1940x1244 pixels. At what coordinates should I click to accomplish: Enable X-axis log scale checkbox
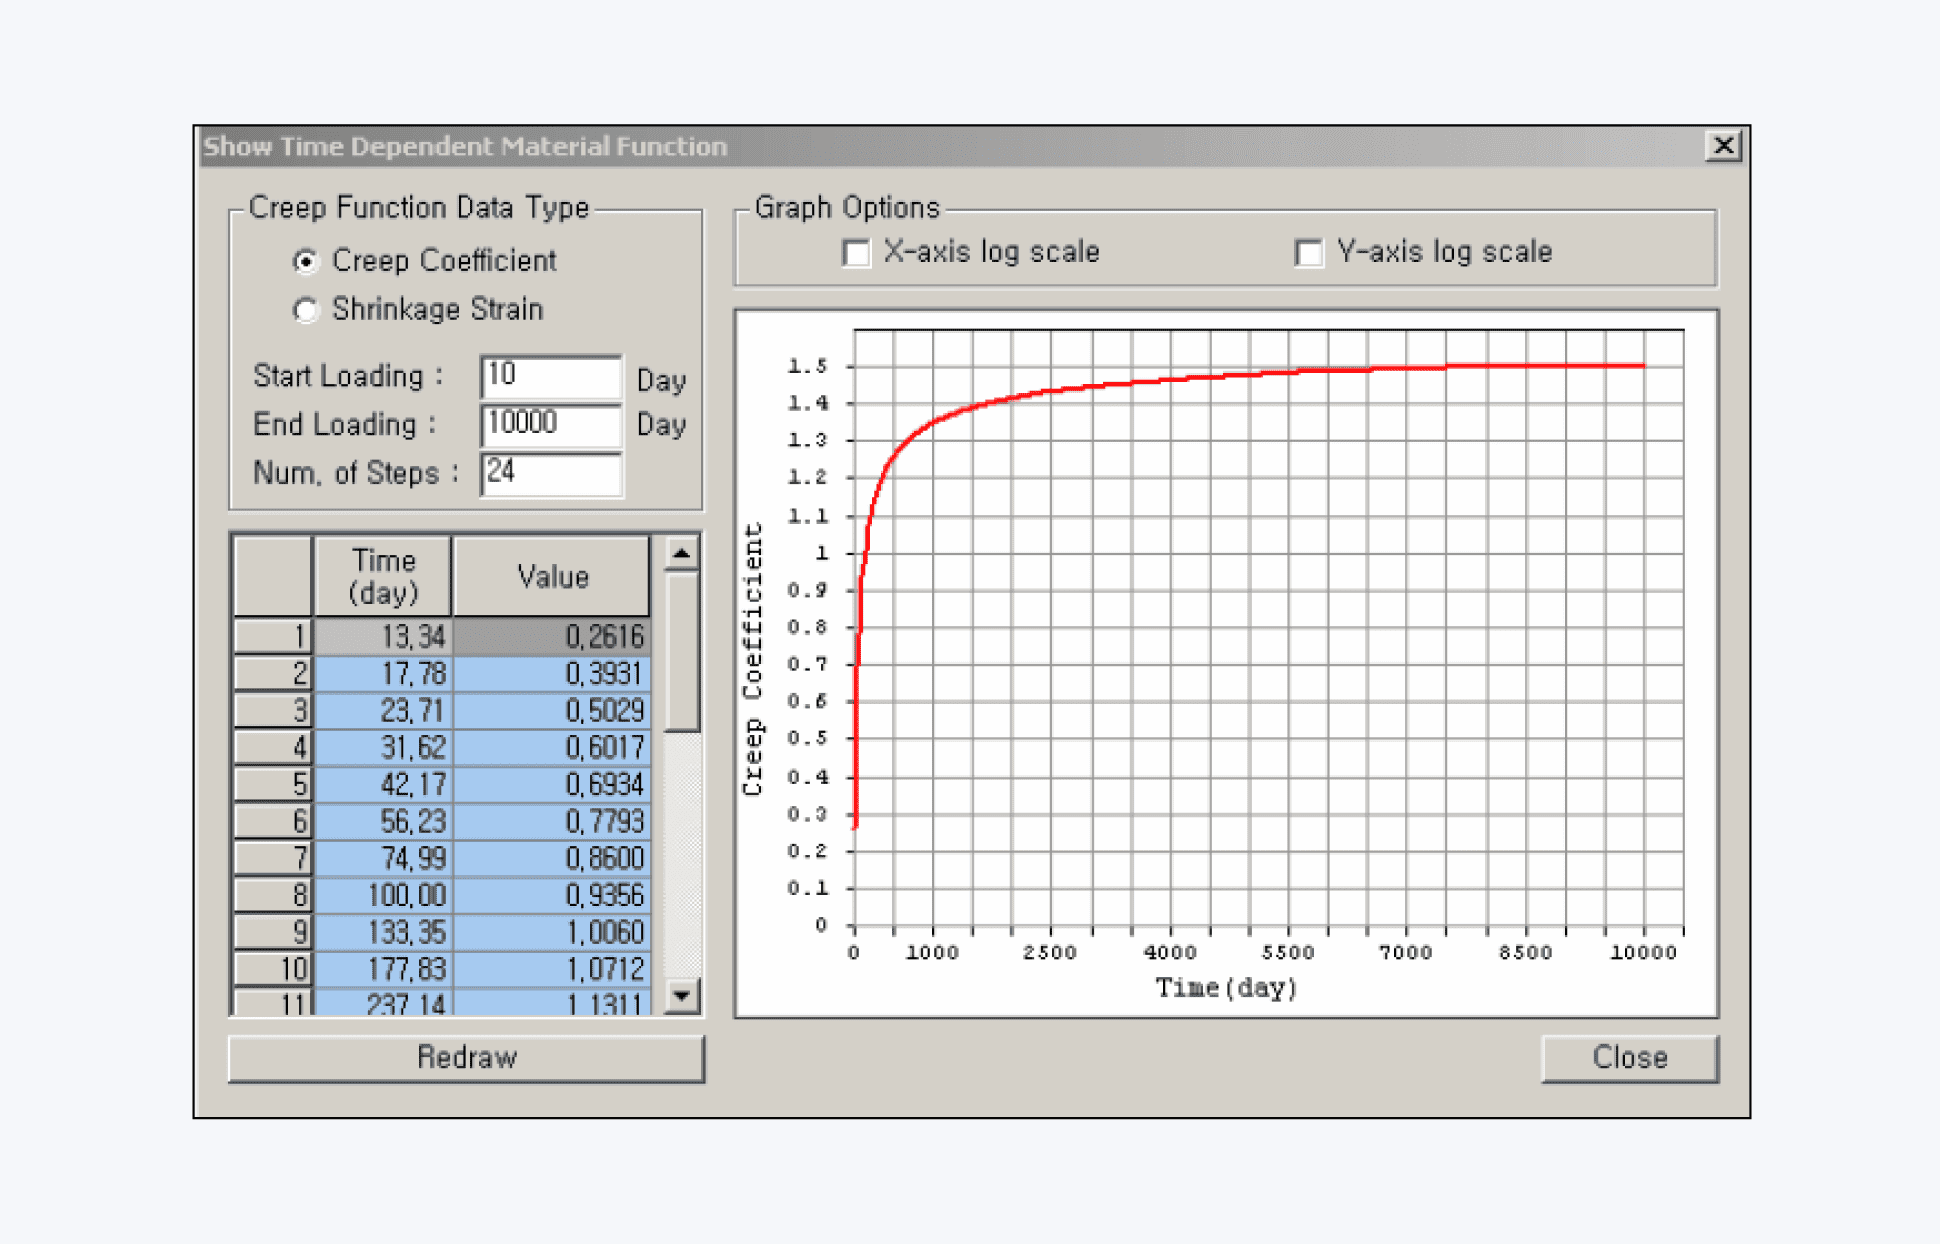pyautogui.click(x=856, y=253)
